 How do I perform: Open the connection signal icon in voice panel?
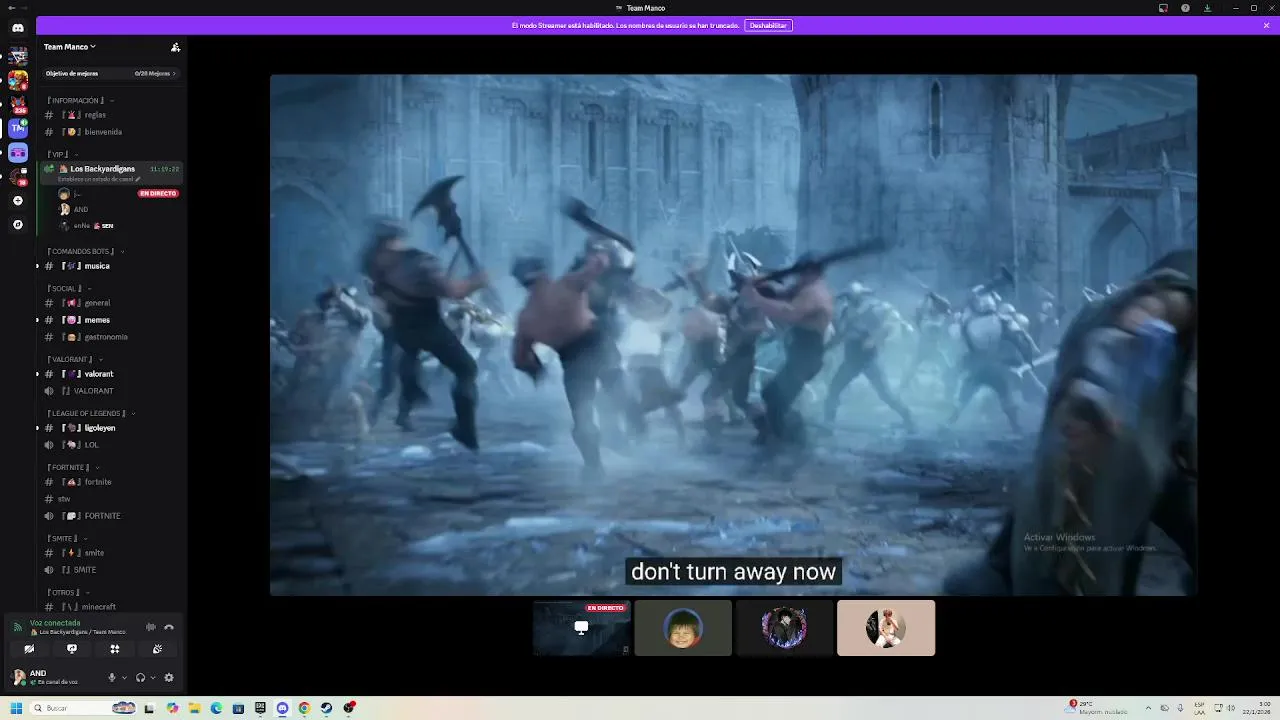click(17, 627)
